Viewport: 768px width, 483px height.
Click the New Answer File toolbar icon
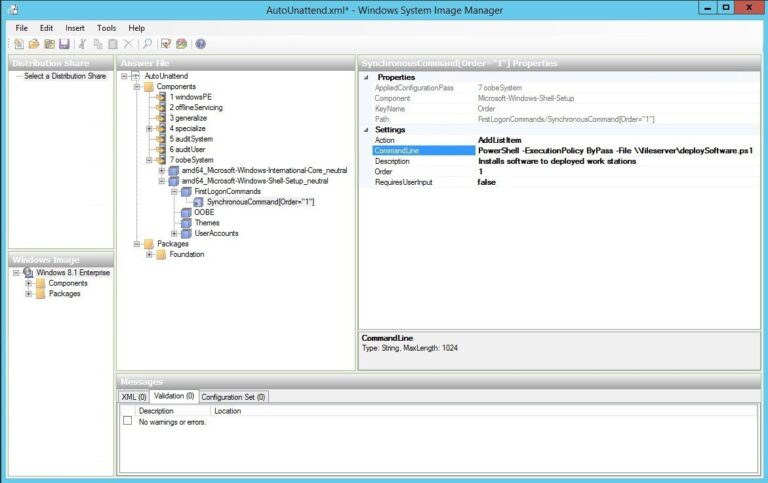19,44
